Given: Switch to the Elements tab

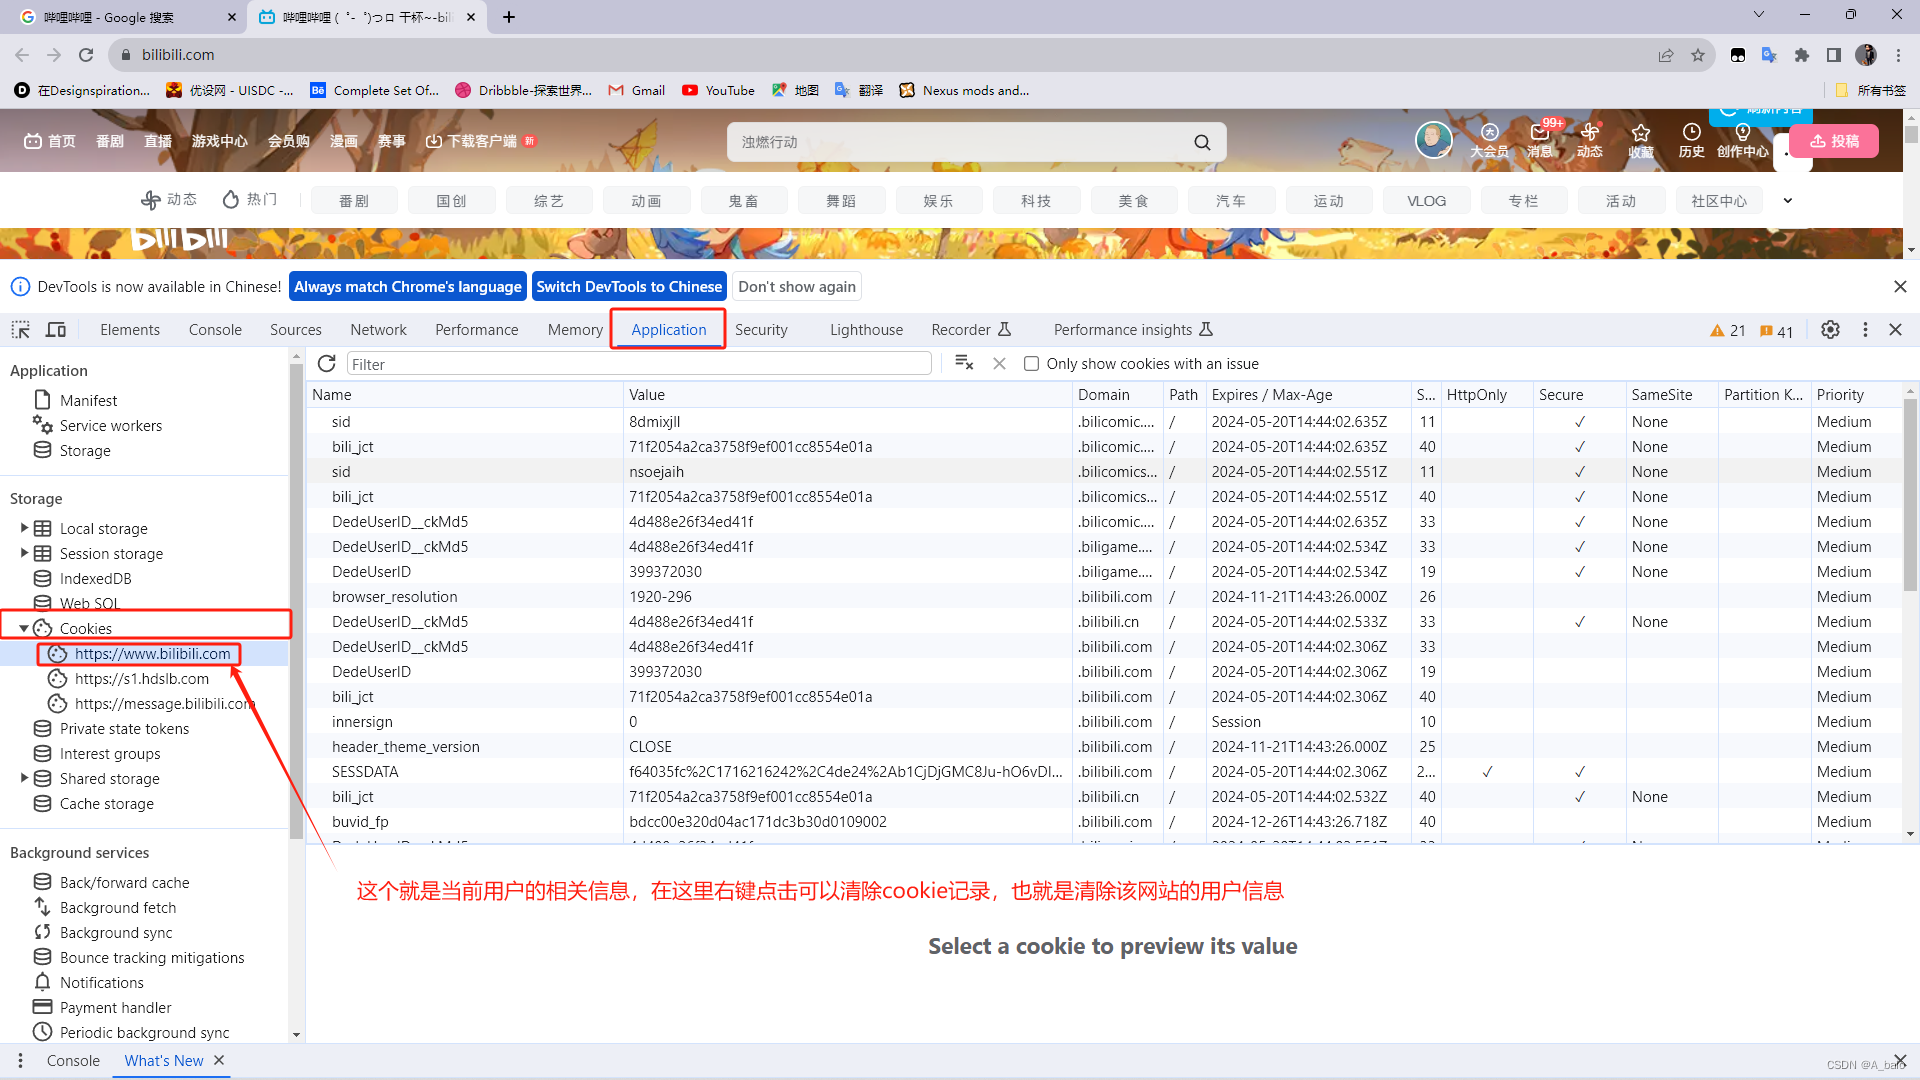Looking at the screenshot, I should [130, 330].
